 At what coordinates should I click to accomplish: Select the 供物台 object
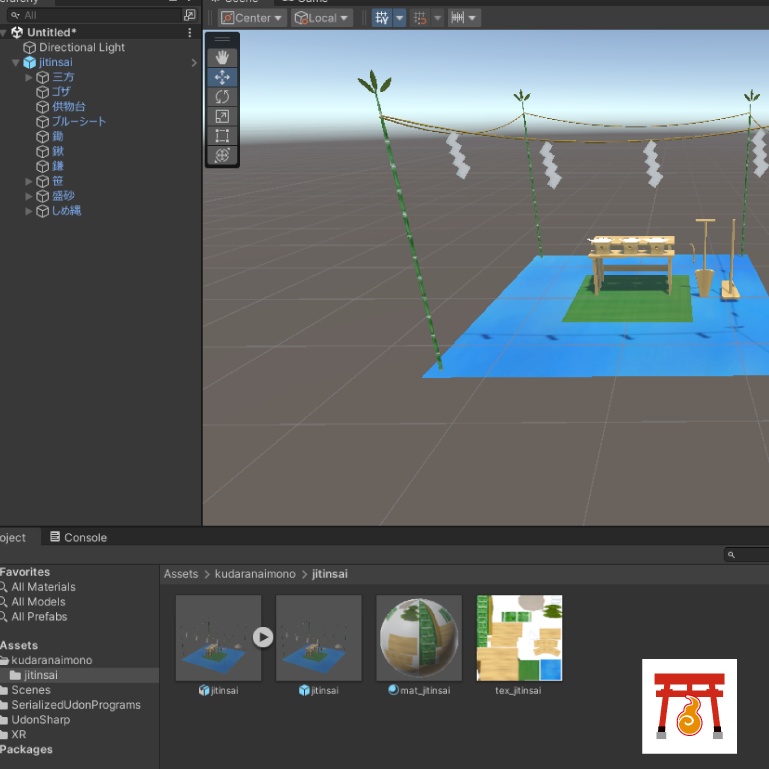[69, 106]
